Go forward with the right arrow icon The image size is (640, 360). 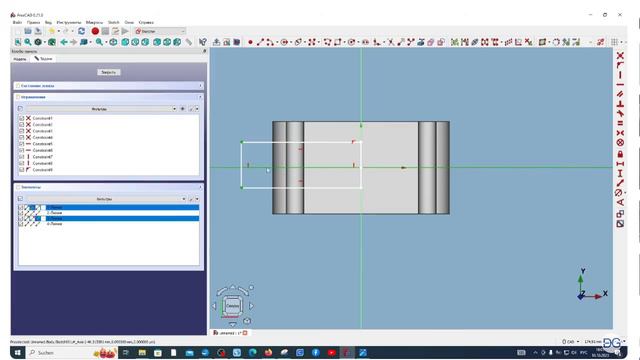tap(73, 42)
